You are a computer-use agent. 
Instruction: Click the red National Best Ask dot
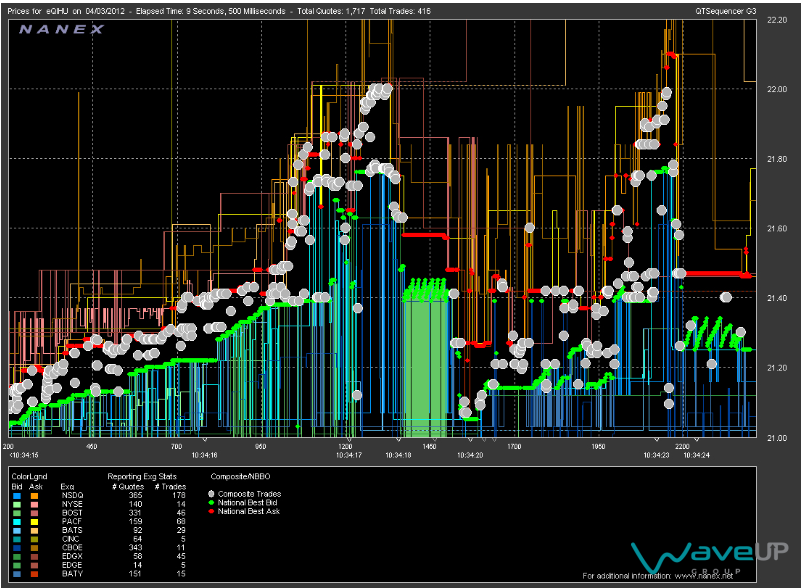tap(211, 511)
